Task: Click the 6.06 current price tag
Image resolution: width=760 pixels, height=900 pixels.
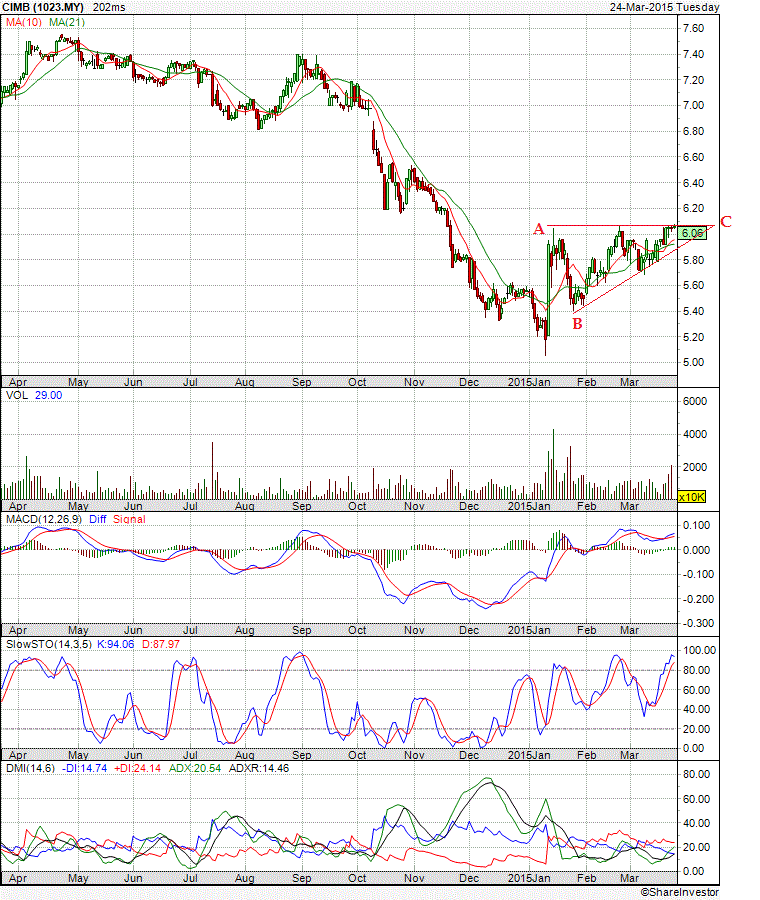Action: [692, 233]
